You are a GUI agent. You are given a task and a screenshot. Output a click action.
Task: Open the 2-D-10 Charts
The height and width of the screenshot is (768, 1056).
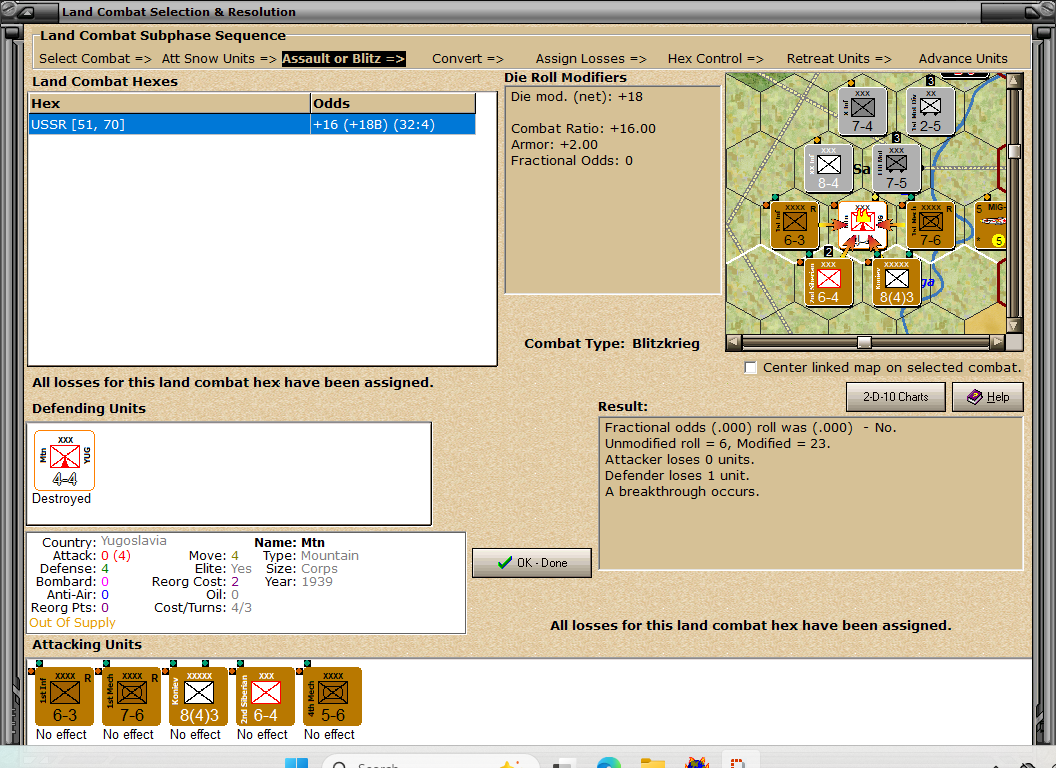click(x=896, y=397)
